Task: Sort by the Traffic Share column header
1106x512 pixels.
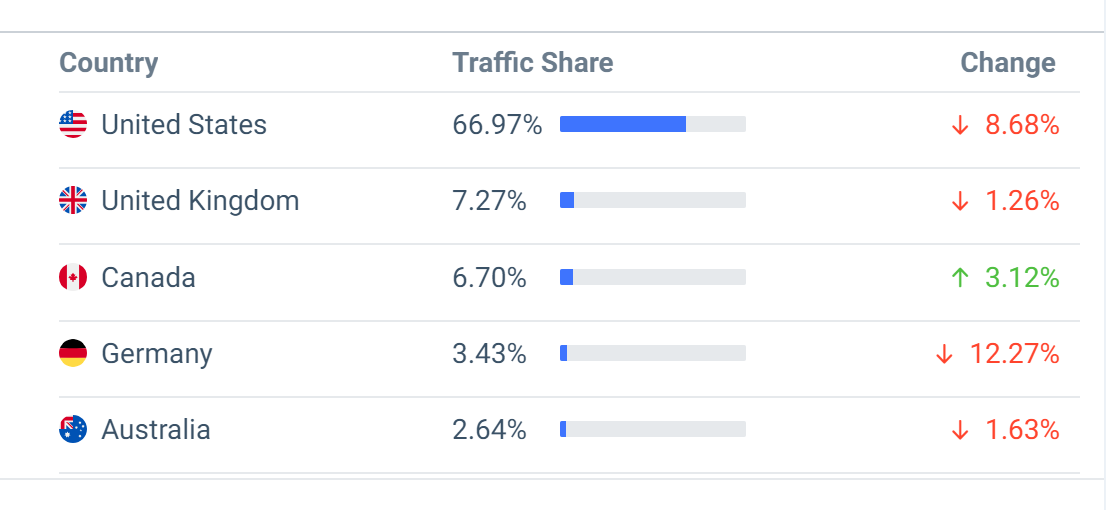Action: tap(532, 63)
